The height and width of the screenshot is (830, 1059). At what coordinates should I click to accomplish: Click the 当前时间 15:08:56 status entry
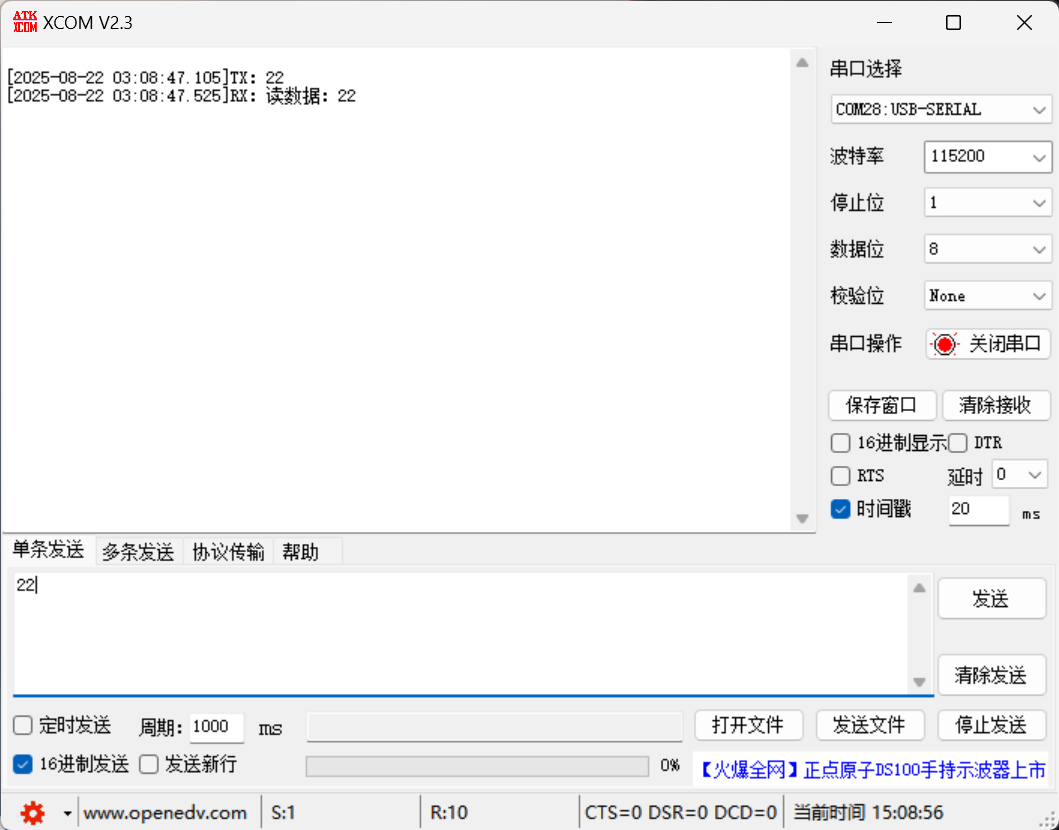868,812
